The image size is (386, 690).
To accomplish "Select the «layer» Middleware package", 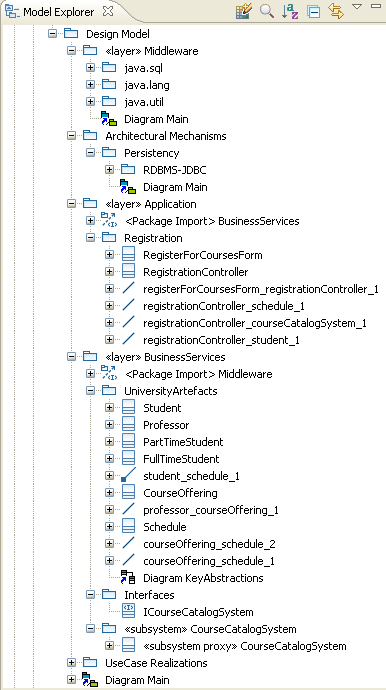I will click(151, 51).
